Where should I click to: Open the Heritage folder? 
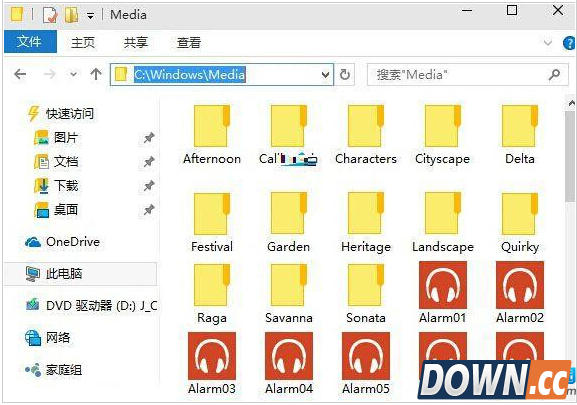pyautogui.click(x=366, y=223)
